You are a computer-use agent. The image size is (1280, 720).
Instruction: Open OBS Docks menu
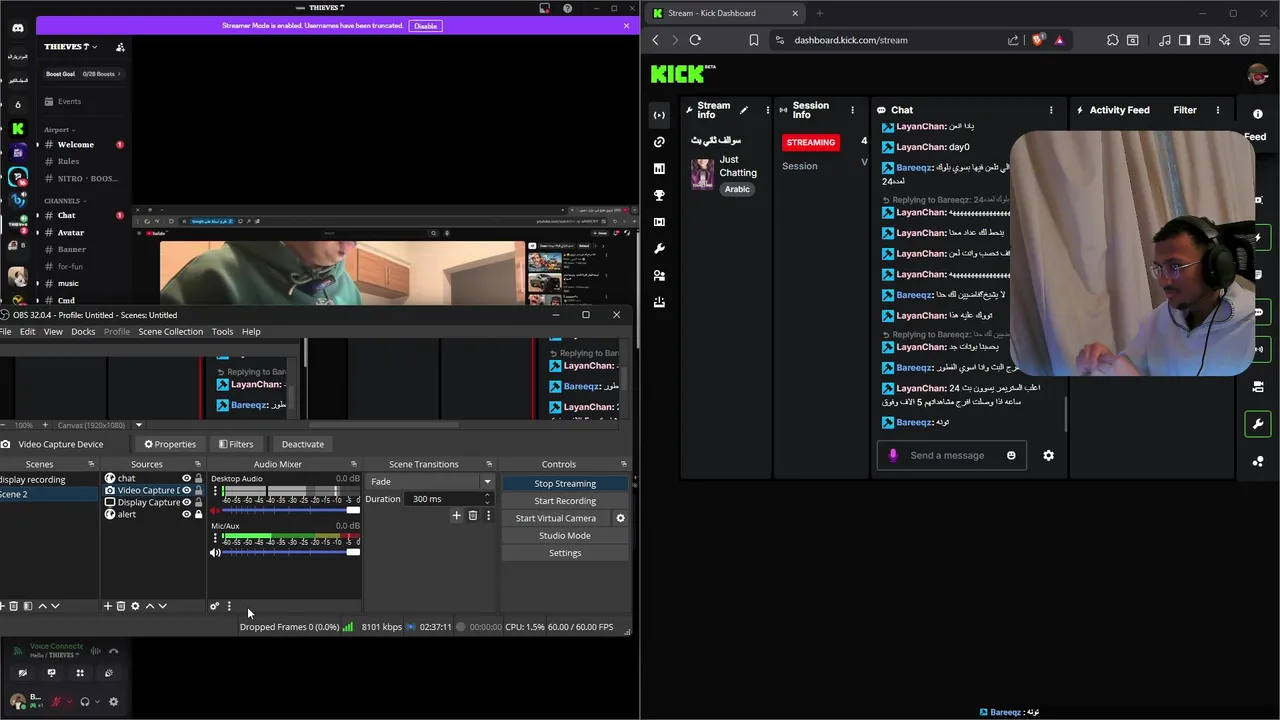[x=83, y=332]
